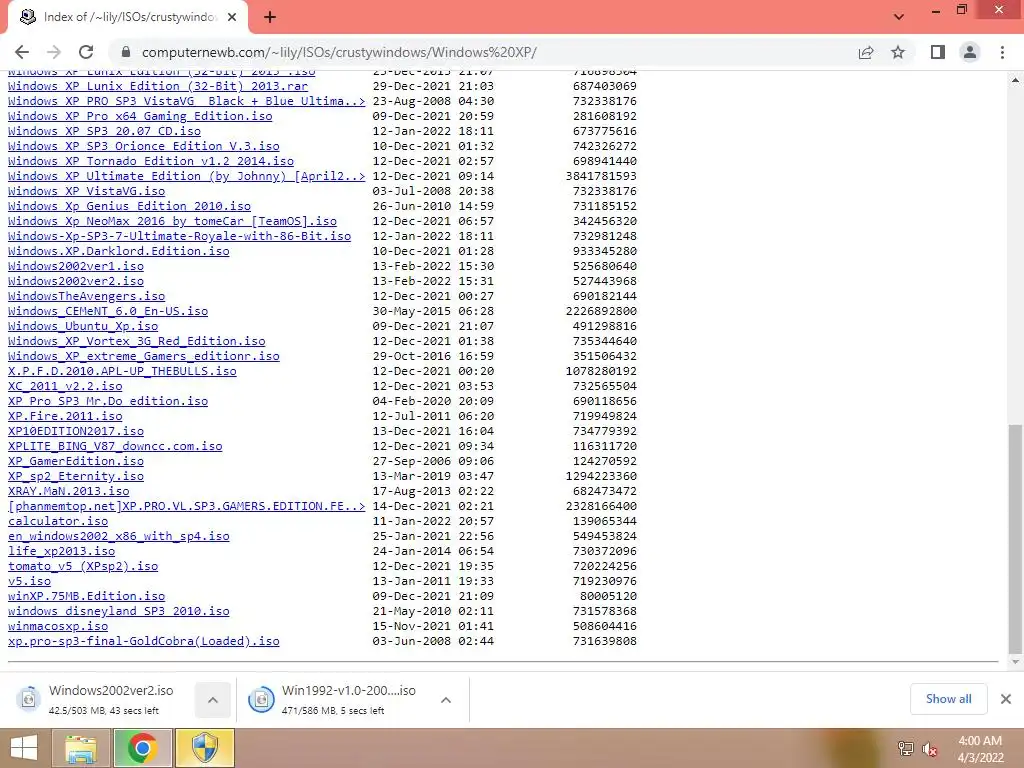This screenshot has height=768, width=1024.
Task: Download Windows XP VistaVG.iso
Action: [x=86, y=191]
